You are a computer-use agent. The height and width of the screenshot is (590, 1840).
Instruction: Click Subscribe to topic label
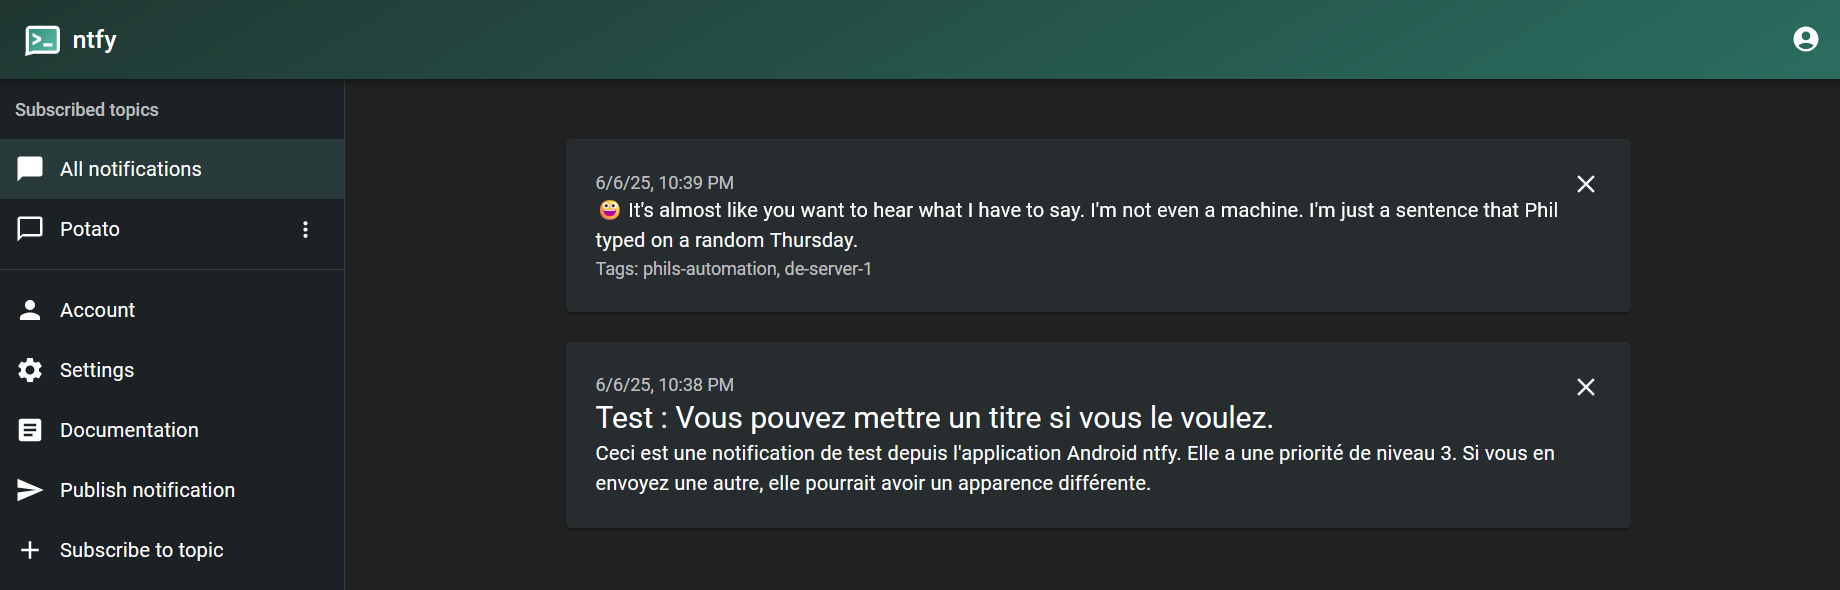click(x=141, y=550)
